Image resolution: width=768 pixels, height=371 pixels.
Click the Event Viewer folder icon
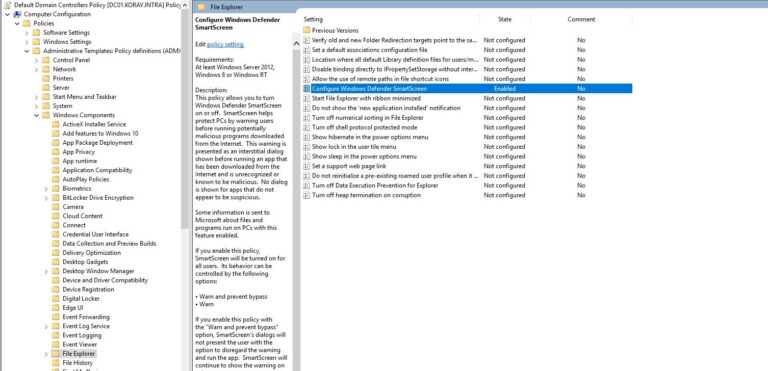coord(56,345)
